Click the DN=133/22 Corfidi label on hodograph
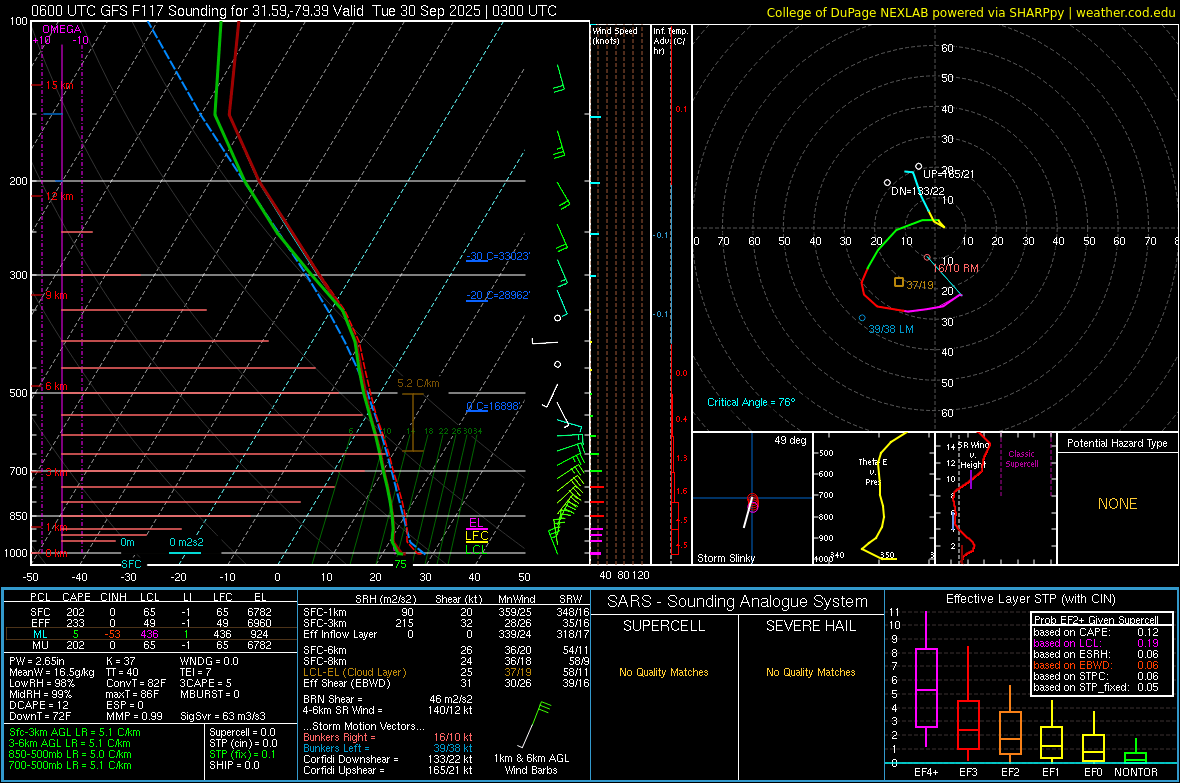 point(917,191)
